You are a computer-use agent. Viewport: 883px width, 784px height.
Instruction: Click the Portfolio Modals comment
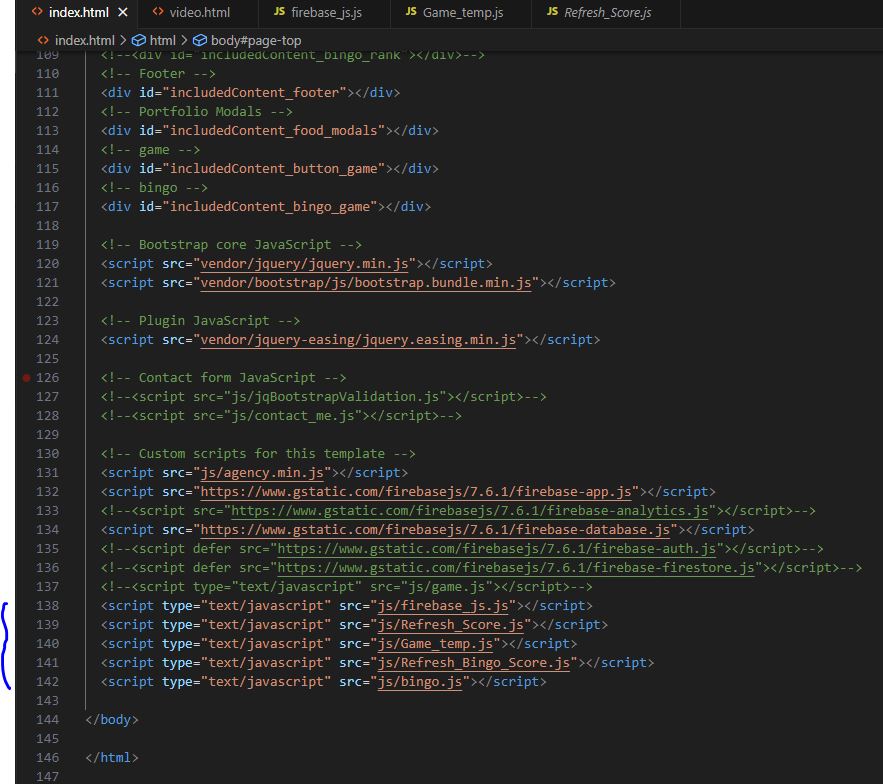click(x=197, y=112)
